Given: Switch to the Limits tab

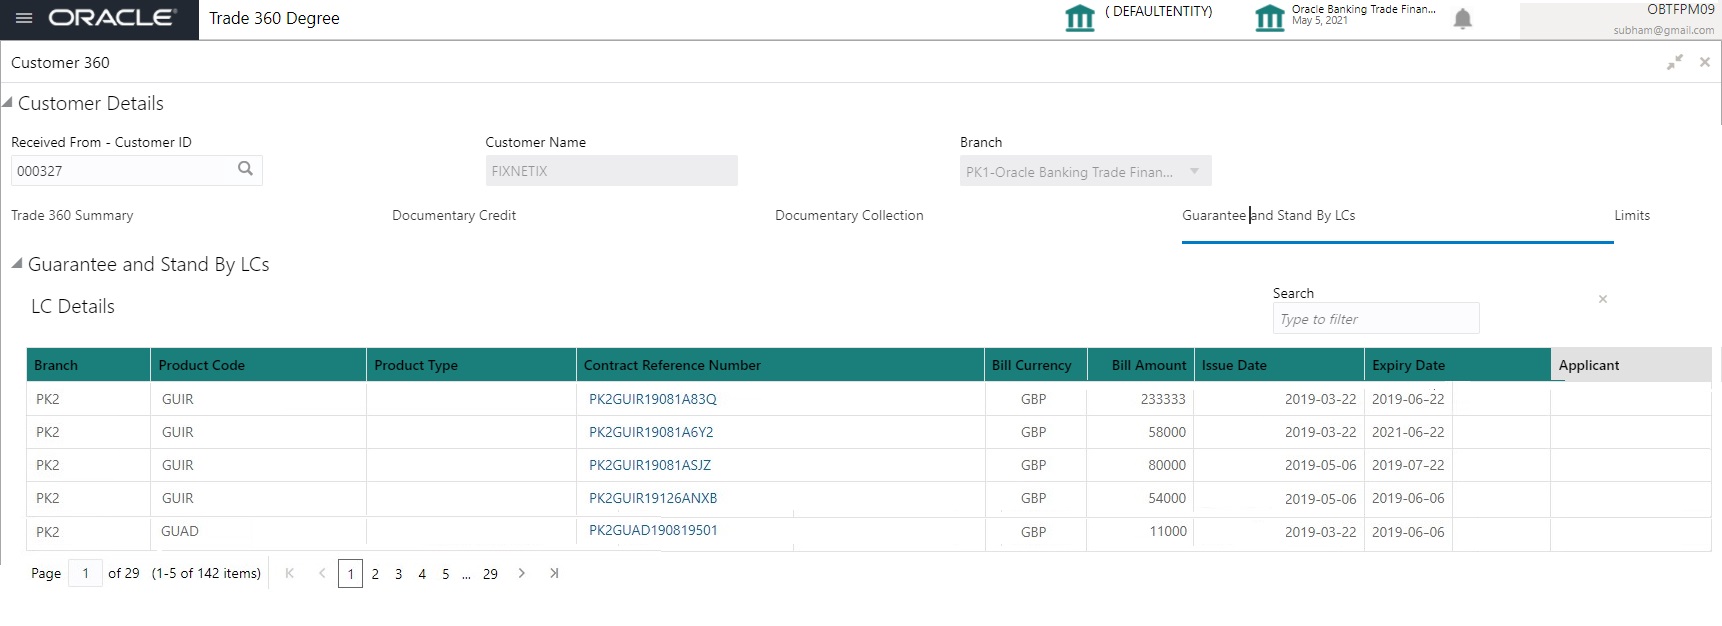Looking at the screenshot, I should (1632, 215).
